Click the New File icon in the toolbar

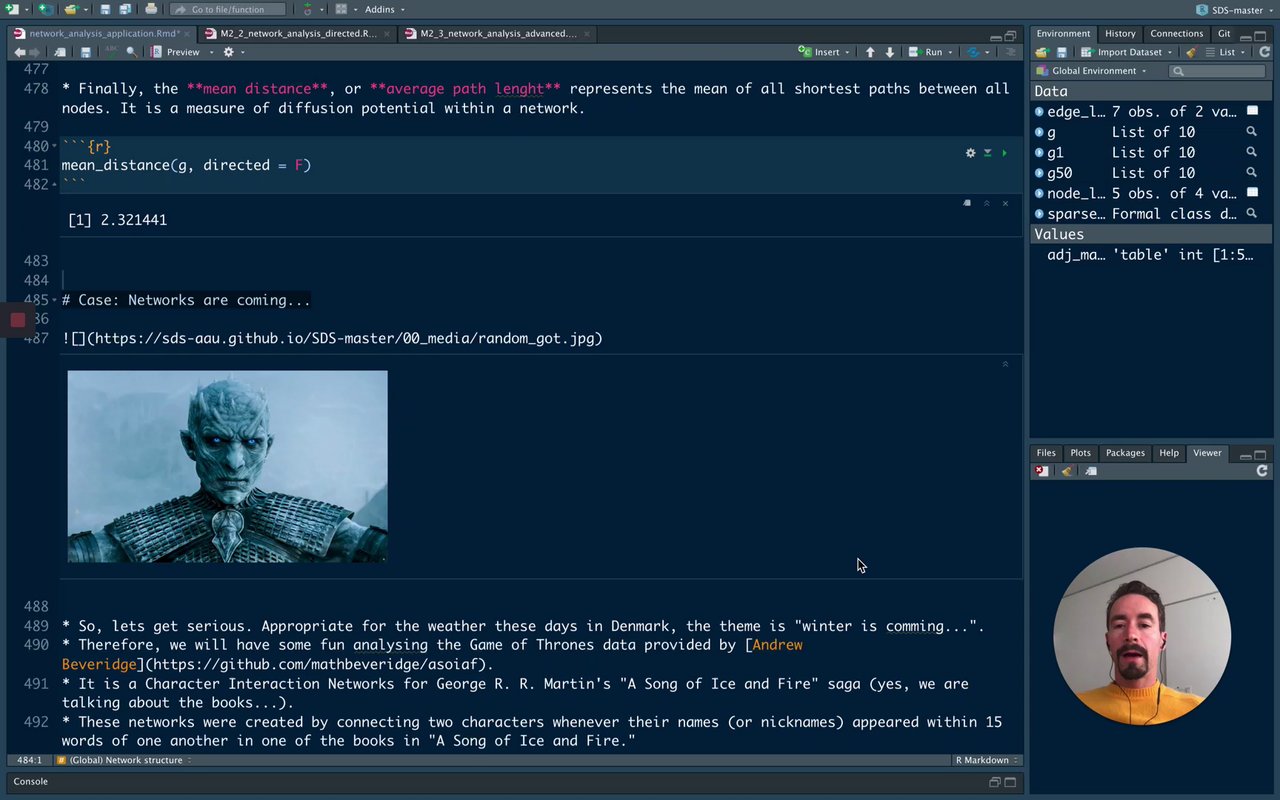pos(12,9)
